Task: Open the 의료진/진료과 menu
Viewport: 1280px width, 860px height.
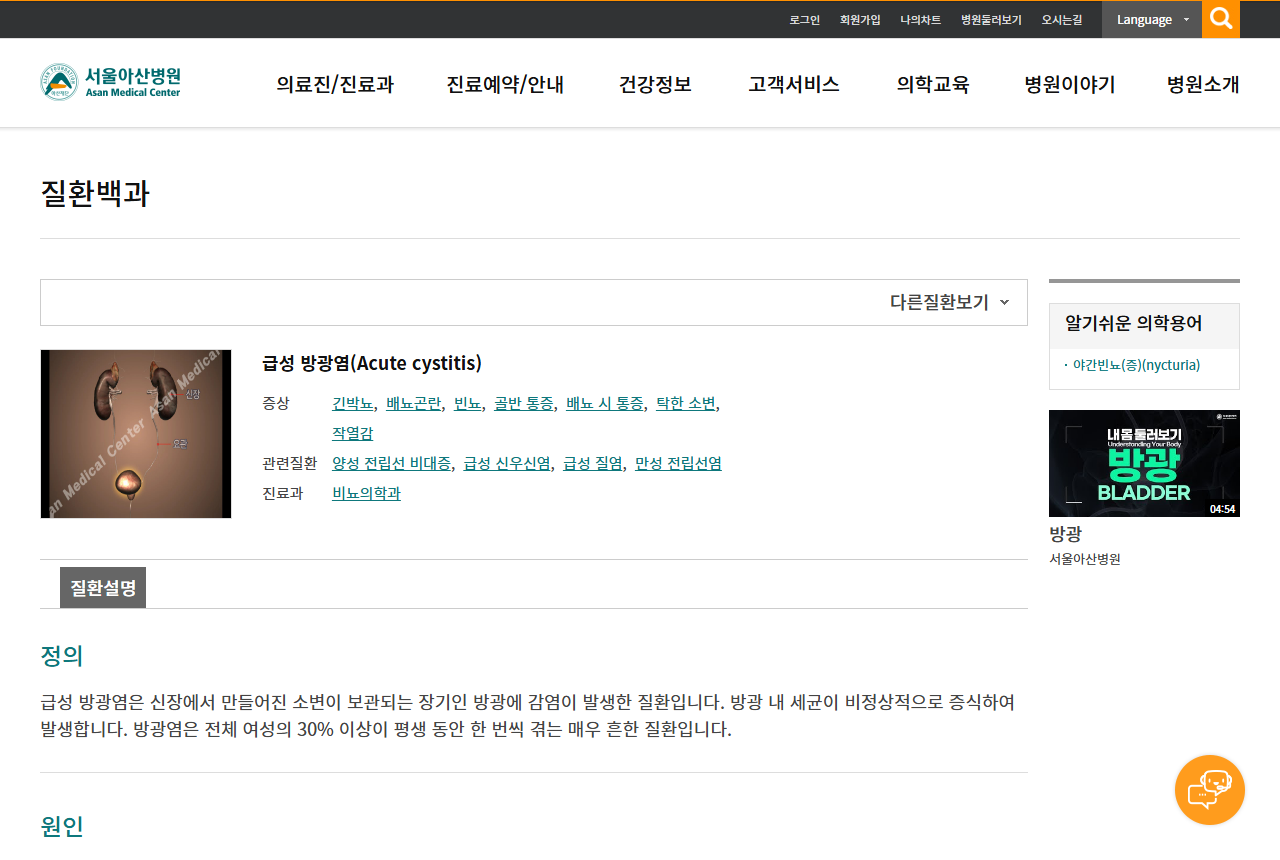Action: pos(335,84)
